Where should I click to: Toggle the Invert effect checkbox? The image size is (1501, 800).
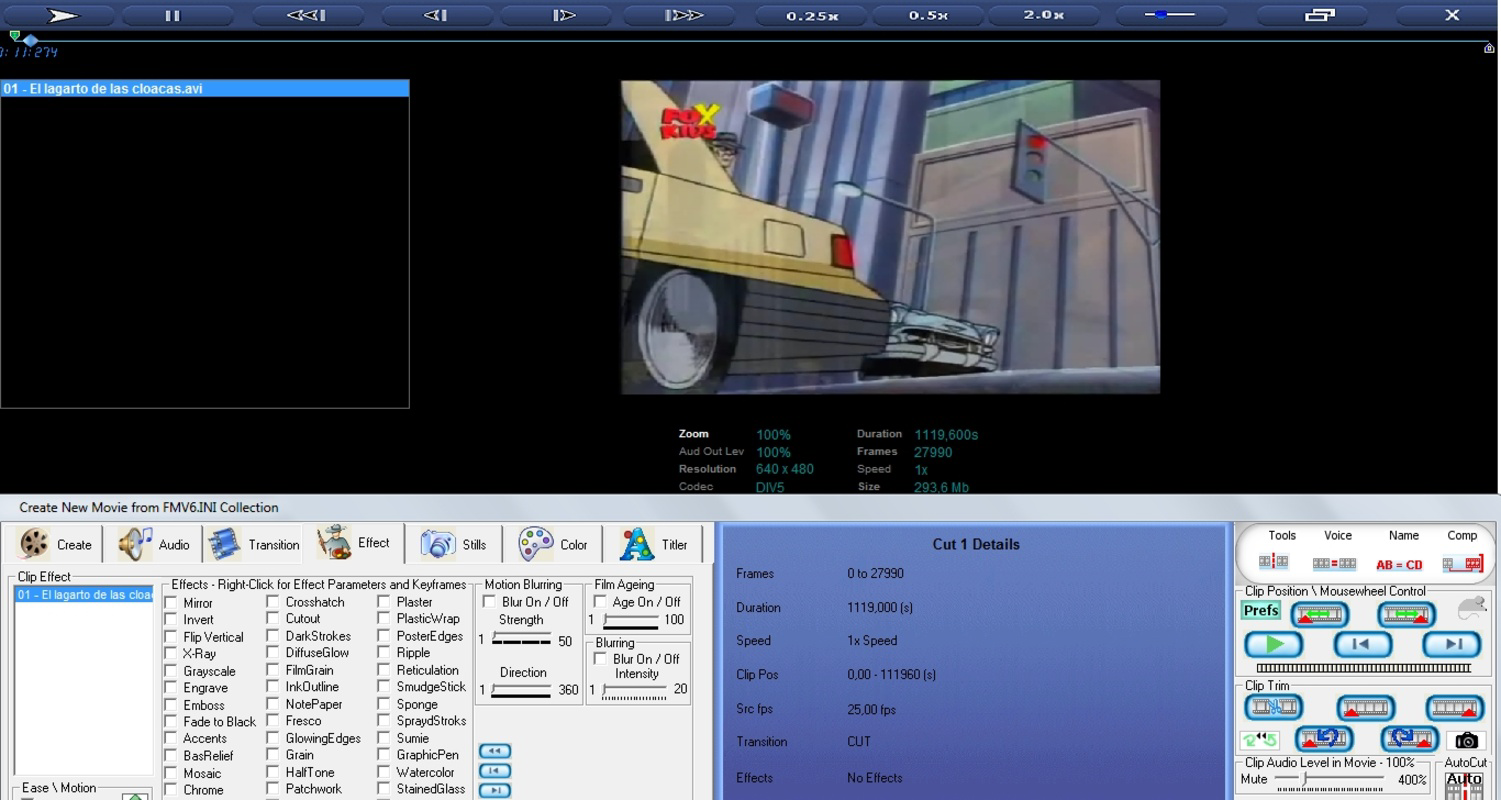171,620
